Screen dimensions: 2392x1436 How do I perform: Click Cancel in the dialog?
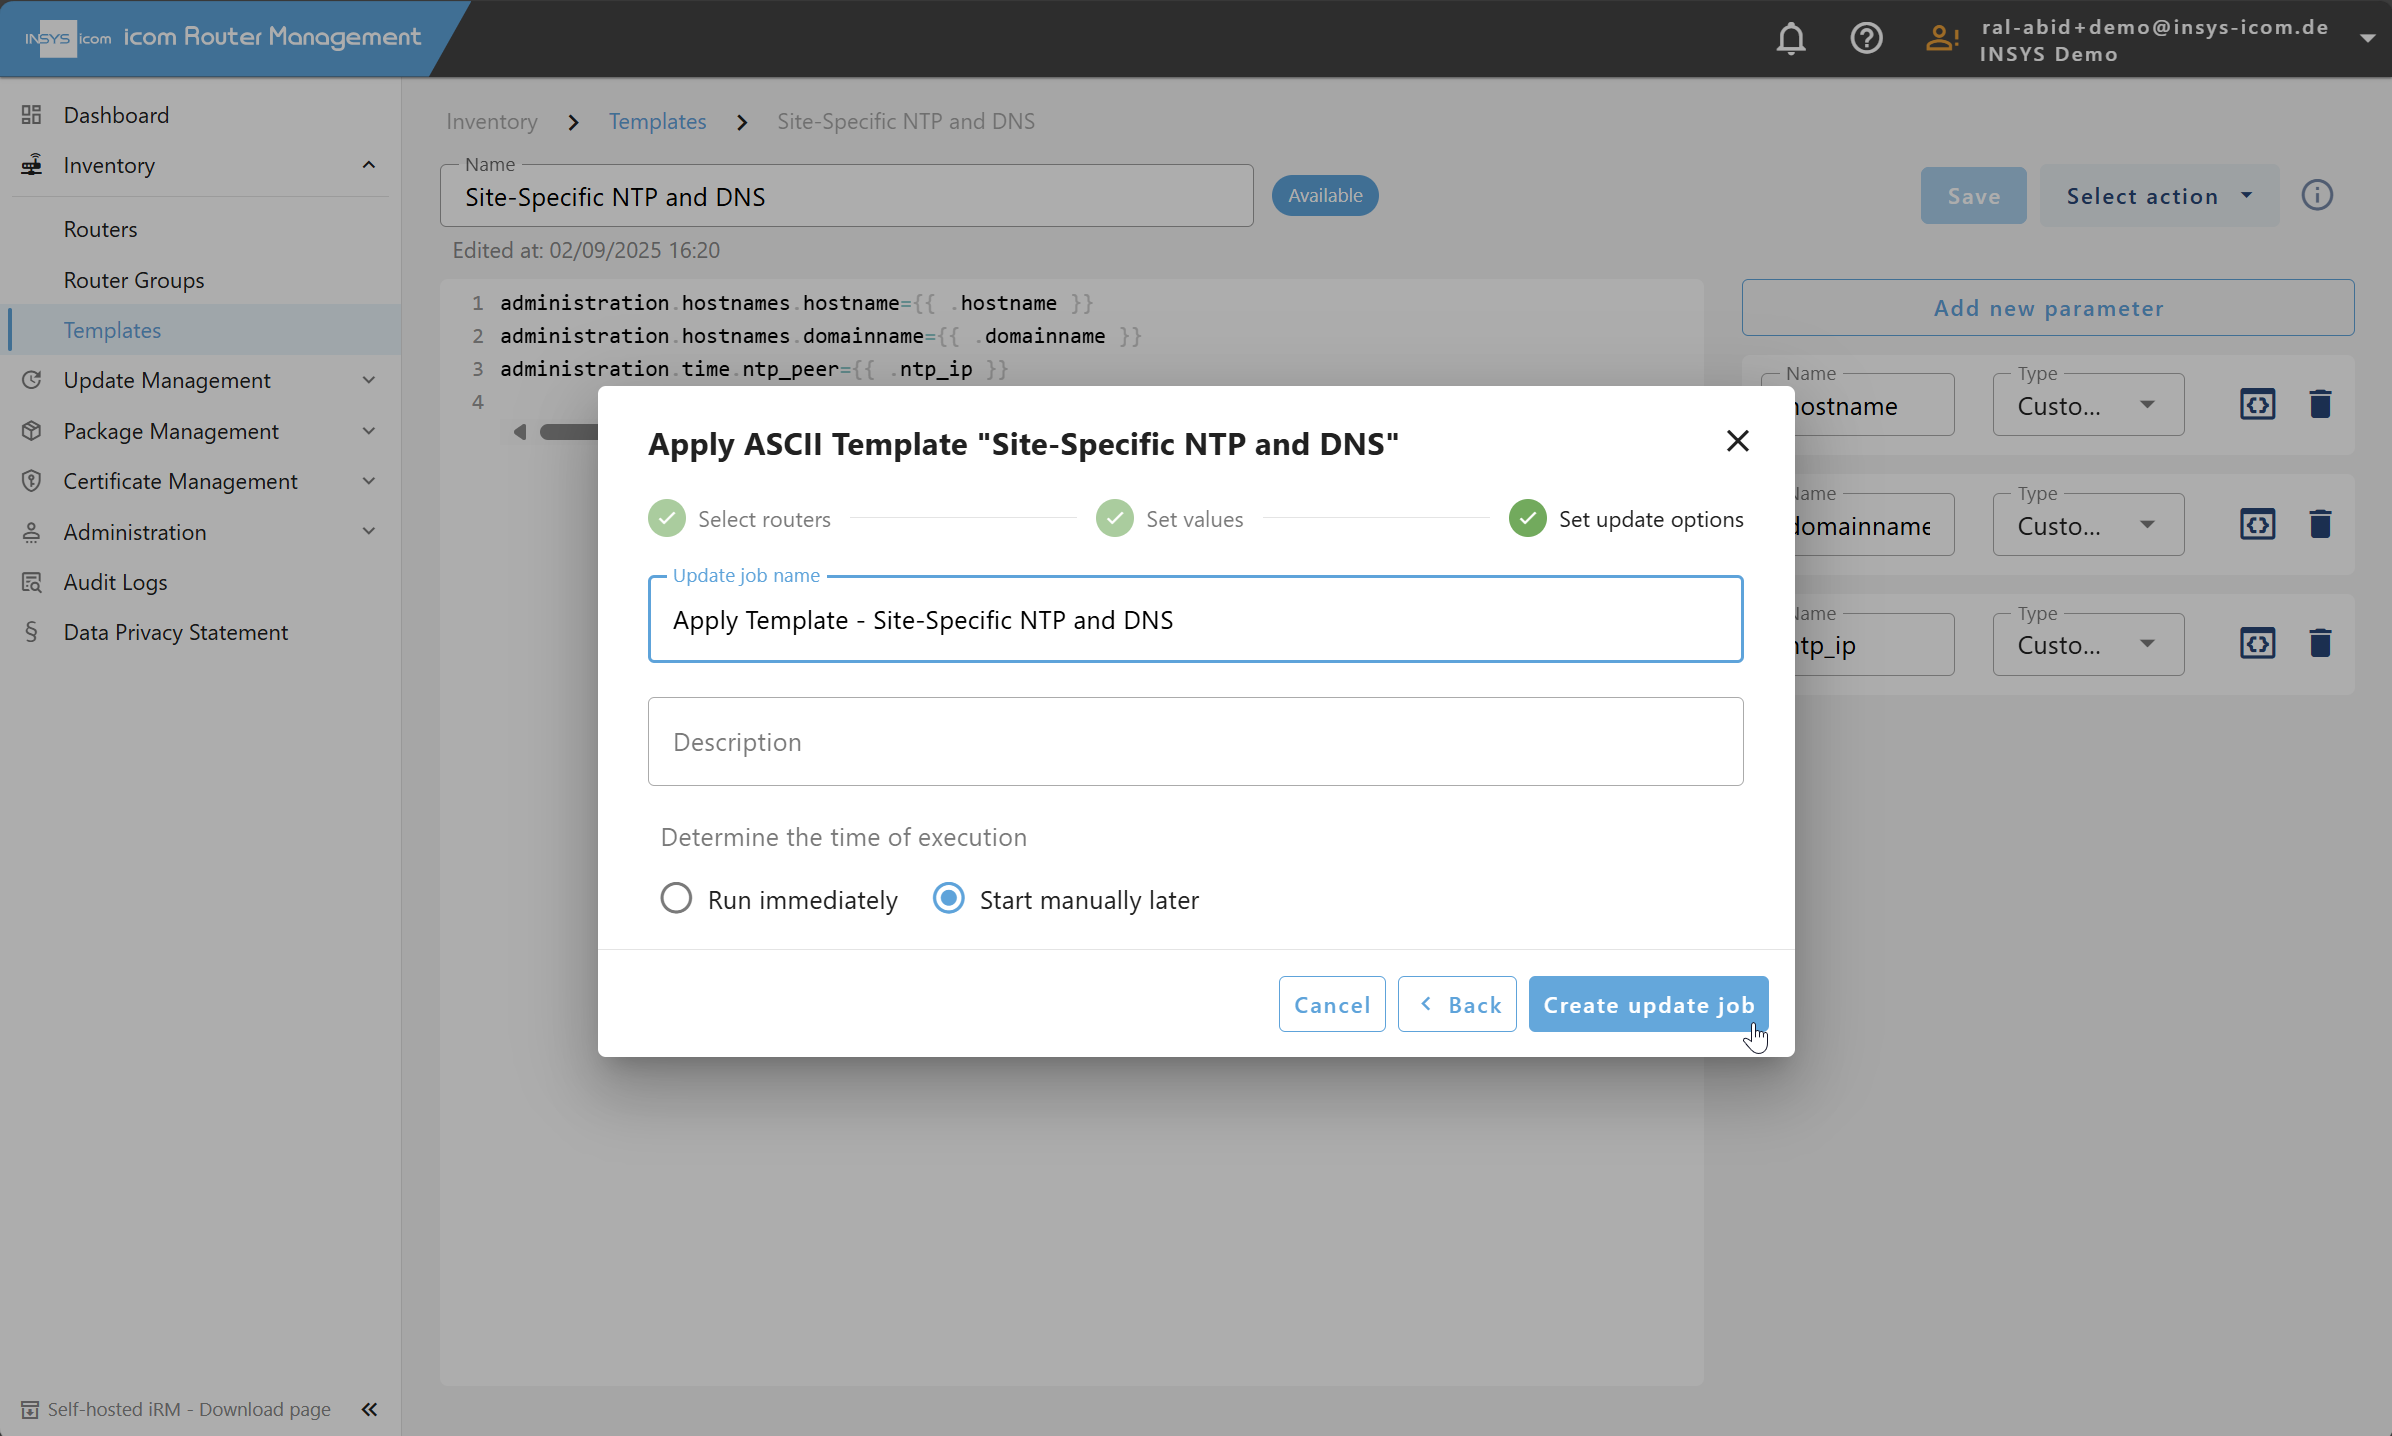(1332, 1004)
